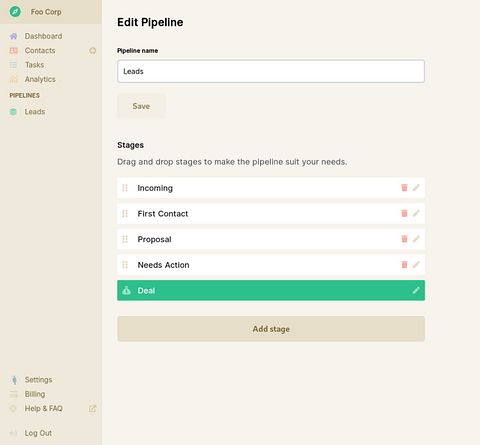Open the Dashboard page
480x445 pixels.
(43, 36)
